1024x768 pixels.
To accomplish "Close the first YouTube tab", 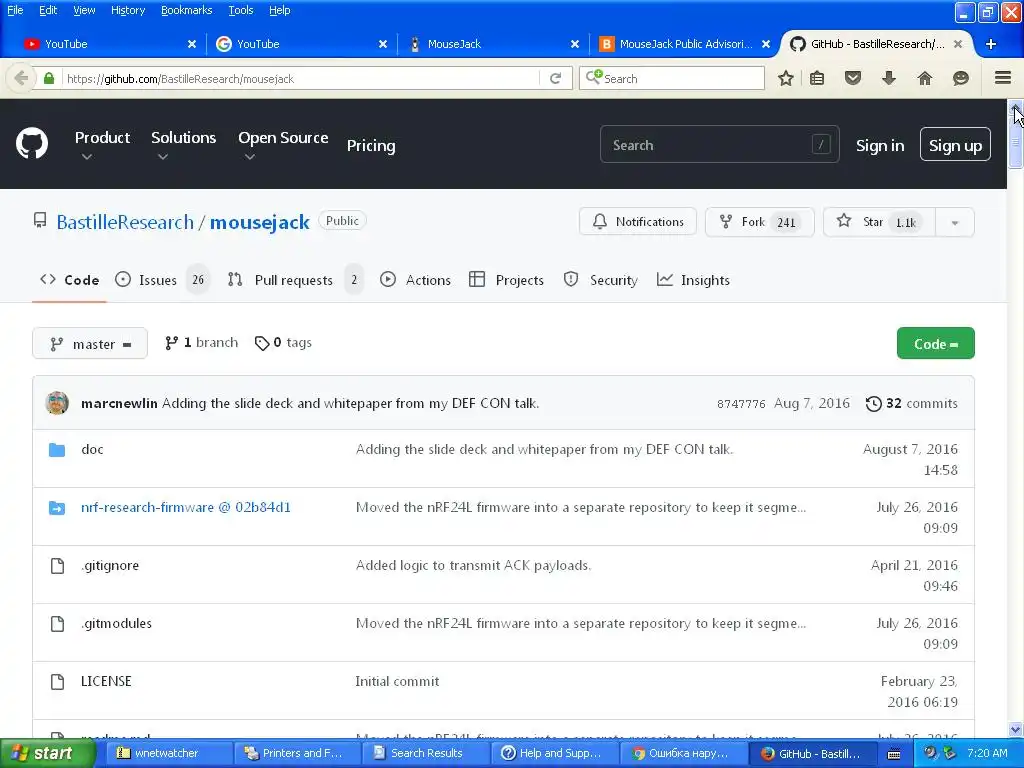I will pyautogui.click(x=191, y=44).
